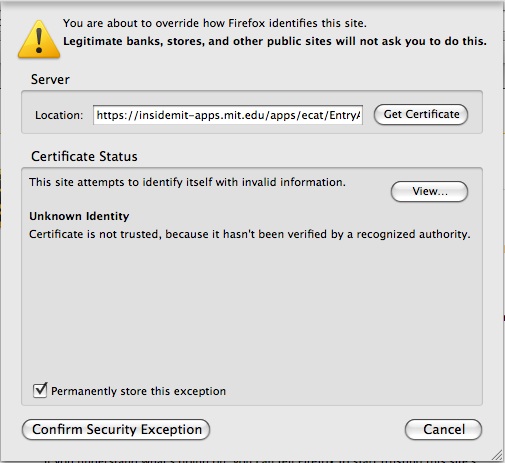Click the partially visible text below dialog
This screenshot has height=463, width=505.
point(260,461)
